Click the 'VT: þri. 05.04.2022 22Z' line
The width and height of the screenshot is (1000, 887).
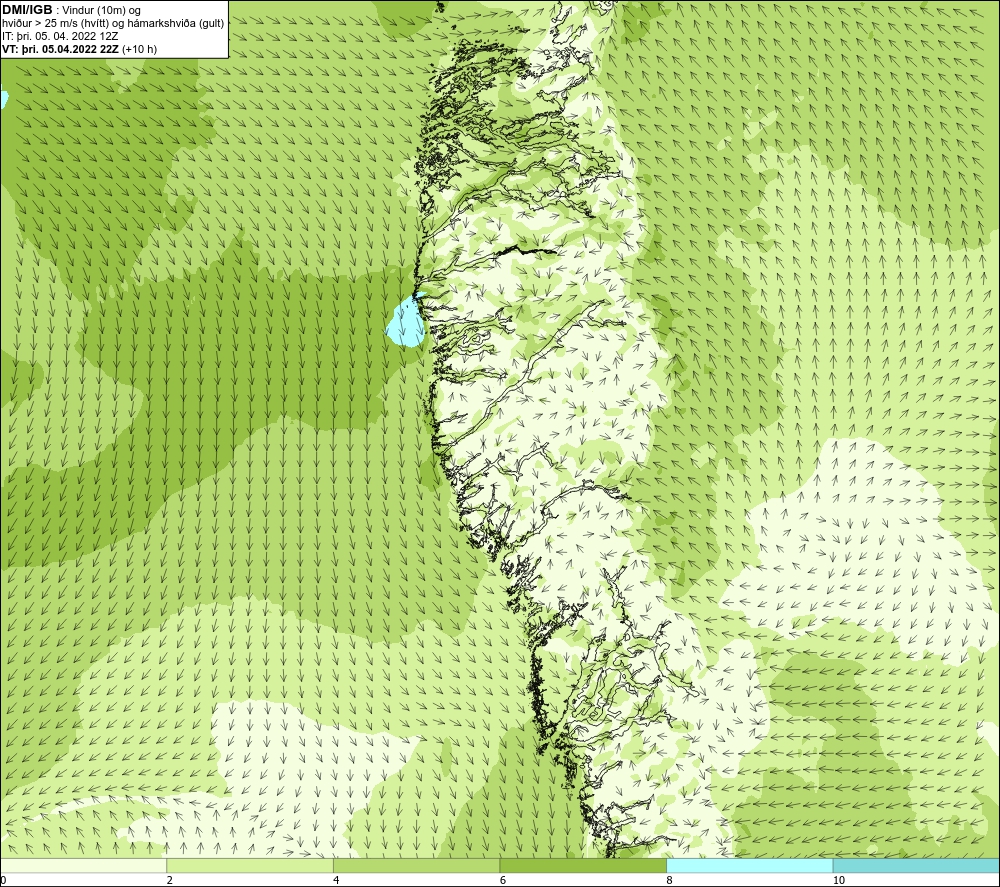[x=79, y=49]
